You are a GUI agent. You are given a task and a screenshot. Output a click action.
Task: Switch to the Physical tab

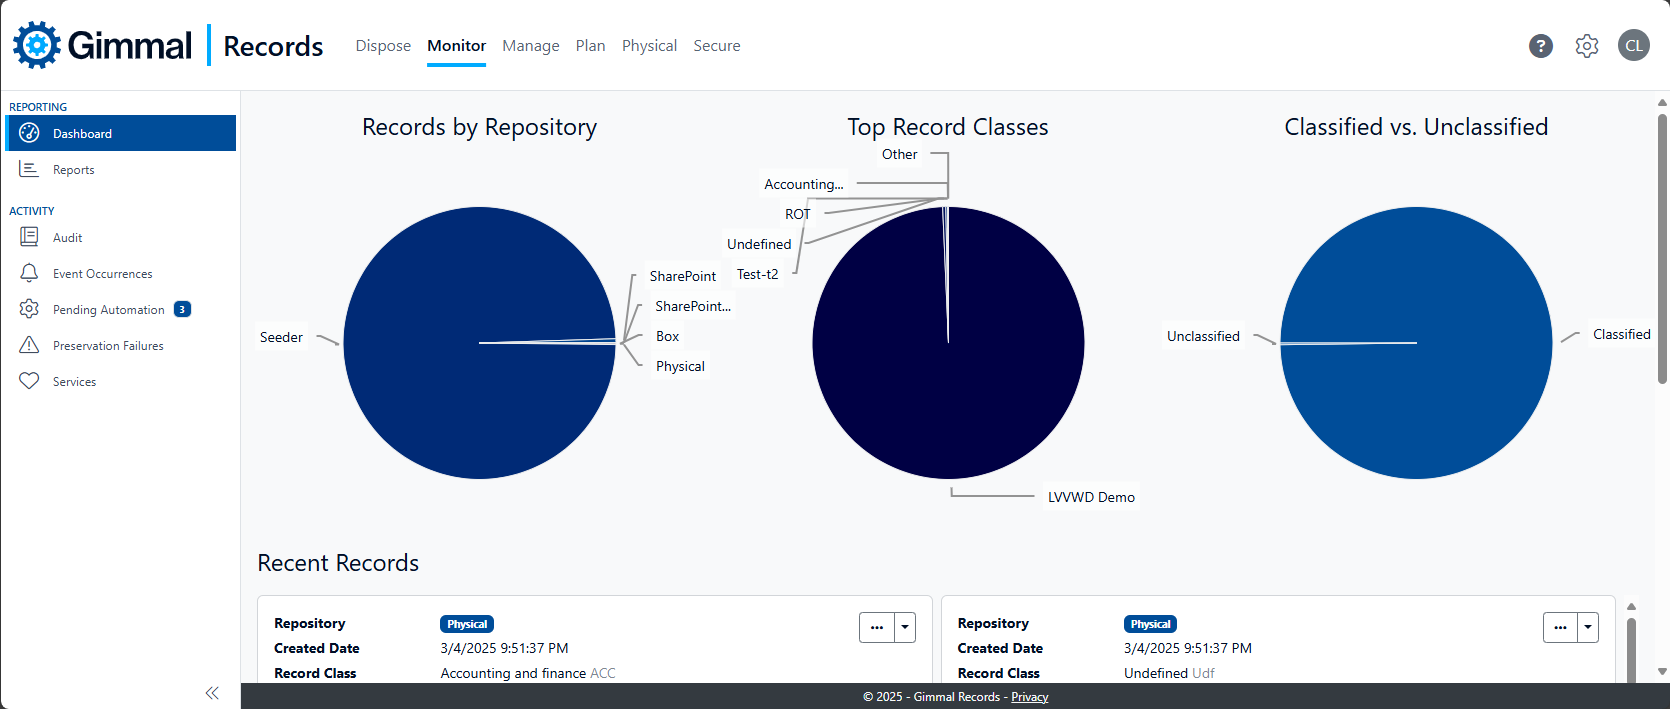click(649, 46)
